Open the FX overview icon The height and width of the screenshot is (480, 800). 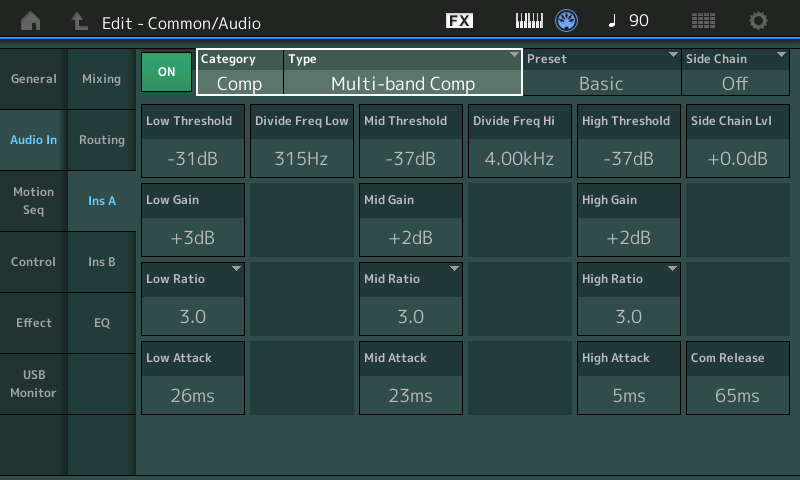tap(459, 21)
